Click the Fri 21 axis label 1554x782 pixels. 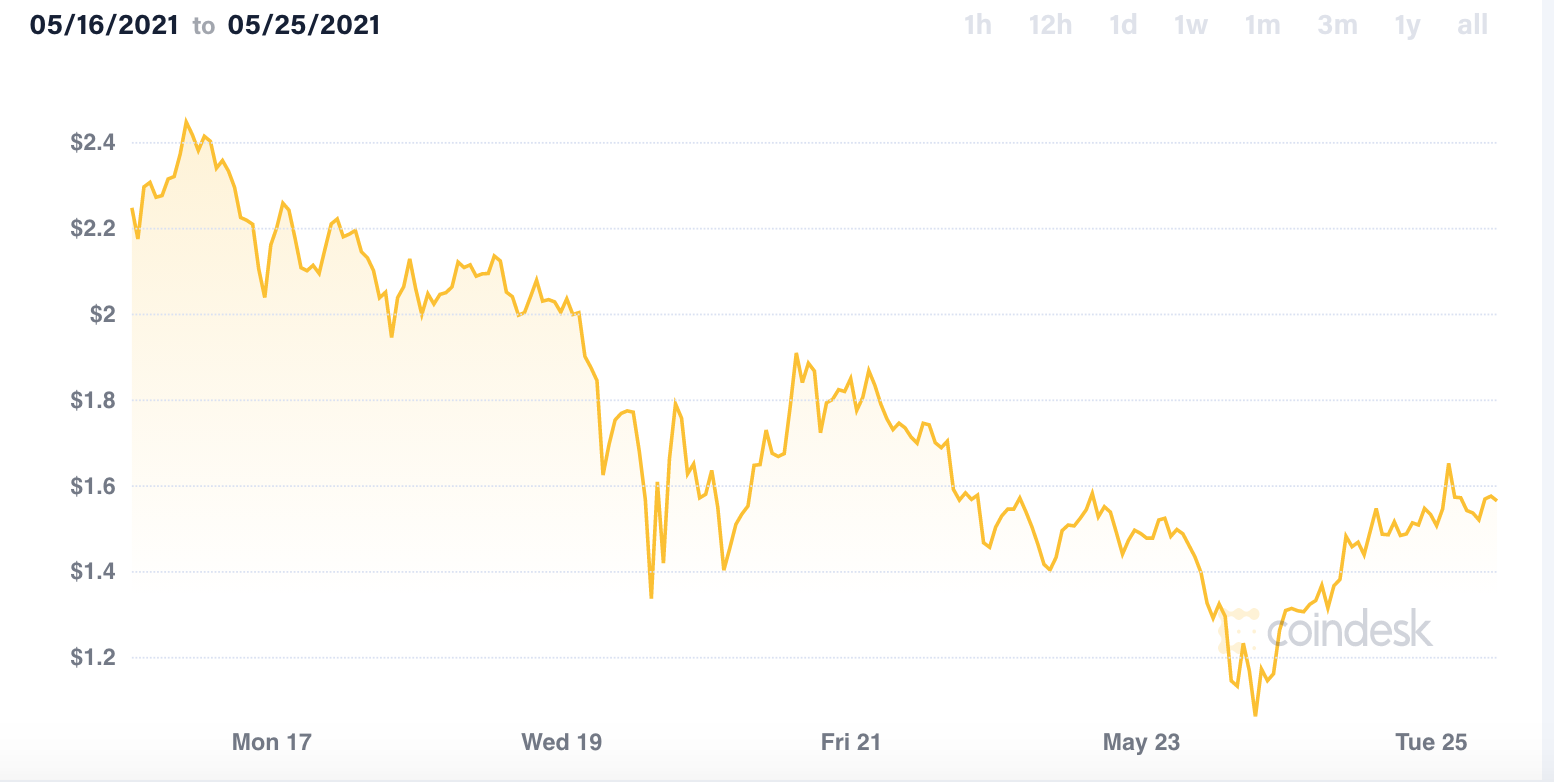(x=851, y=742)
